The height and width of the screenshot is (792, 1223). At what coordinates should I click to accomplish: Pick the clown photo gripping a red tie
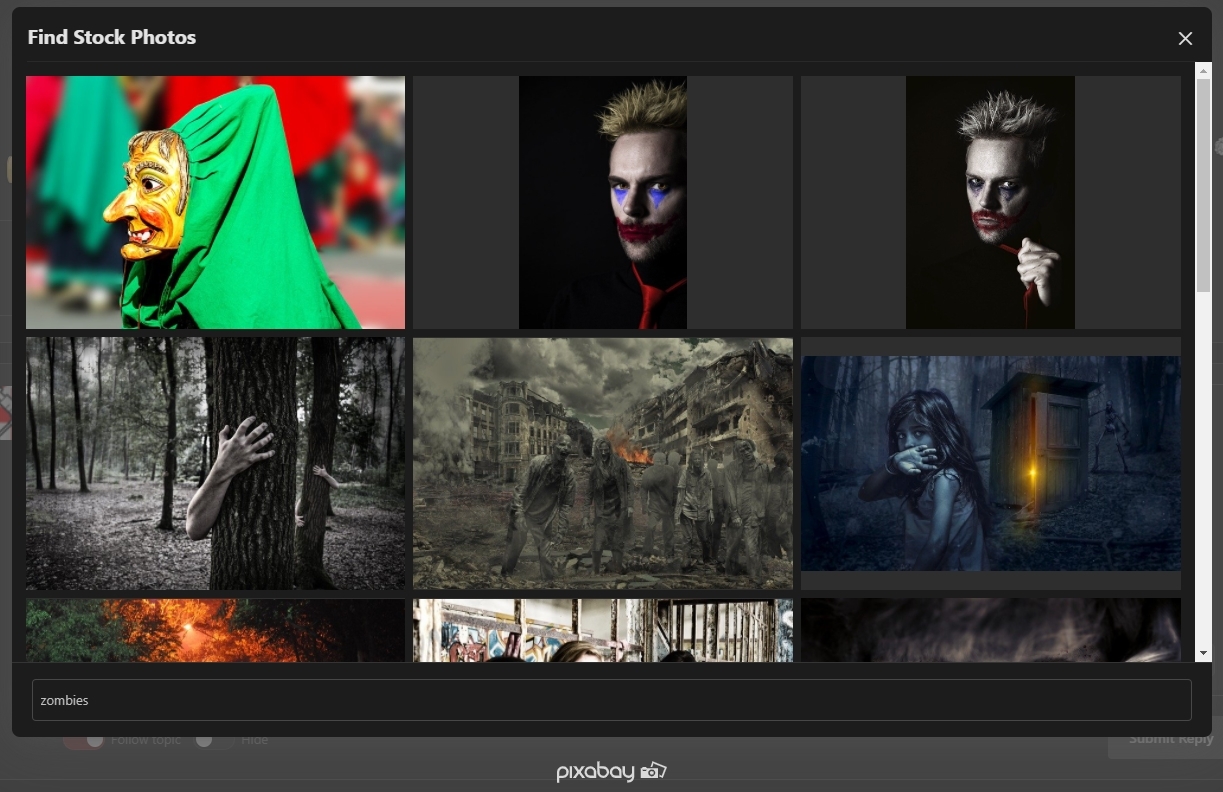[x=990, y=202]
